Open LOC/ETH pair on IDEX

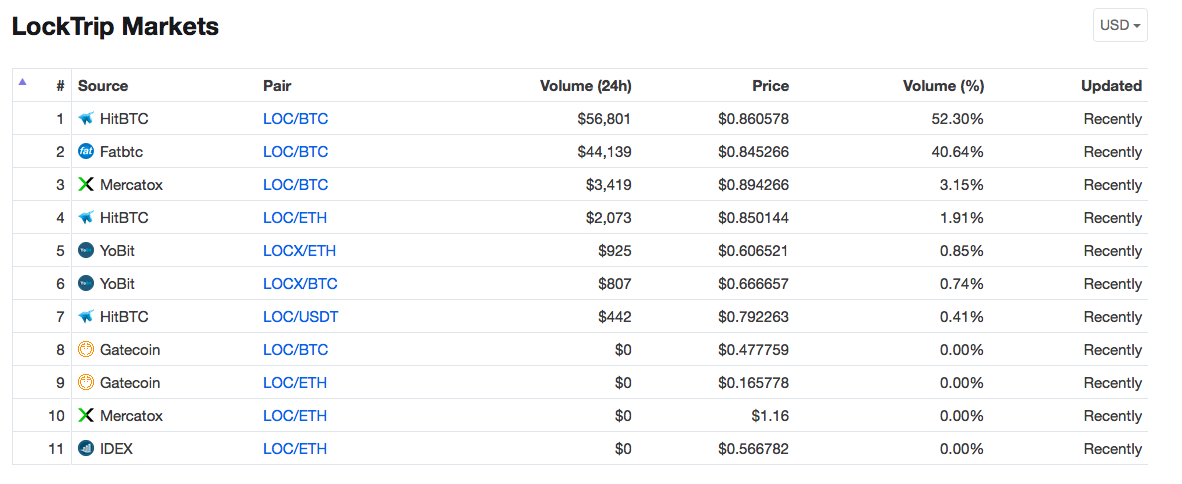pyautogui.click(x=295, y=449)
